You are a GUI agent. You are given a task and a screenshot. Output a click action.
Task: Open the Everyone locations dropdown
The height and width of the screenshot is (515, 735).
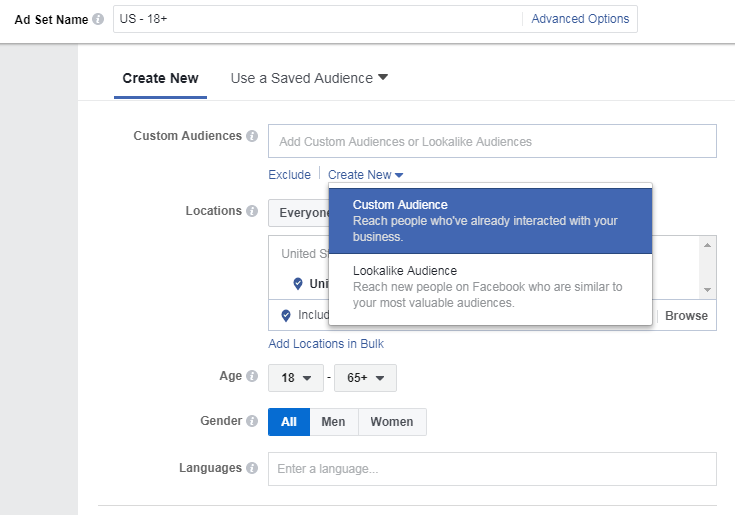tap(299, 213)
